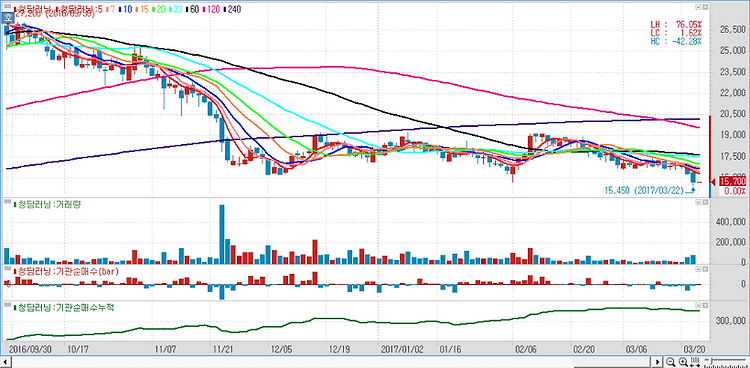Image resolution: width=750 pixels, height=368 pixels.
Task: Select the 15 moving average legend
Action: [x=143, y=9]
